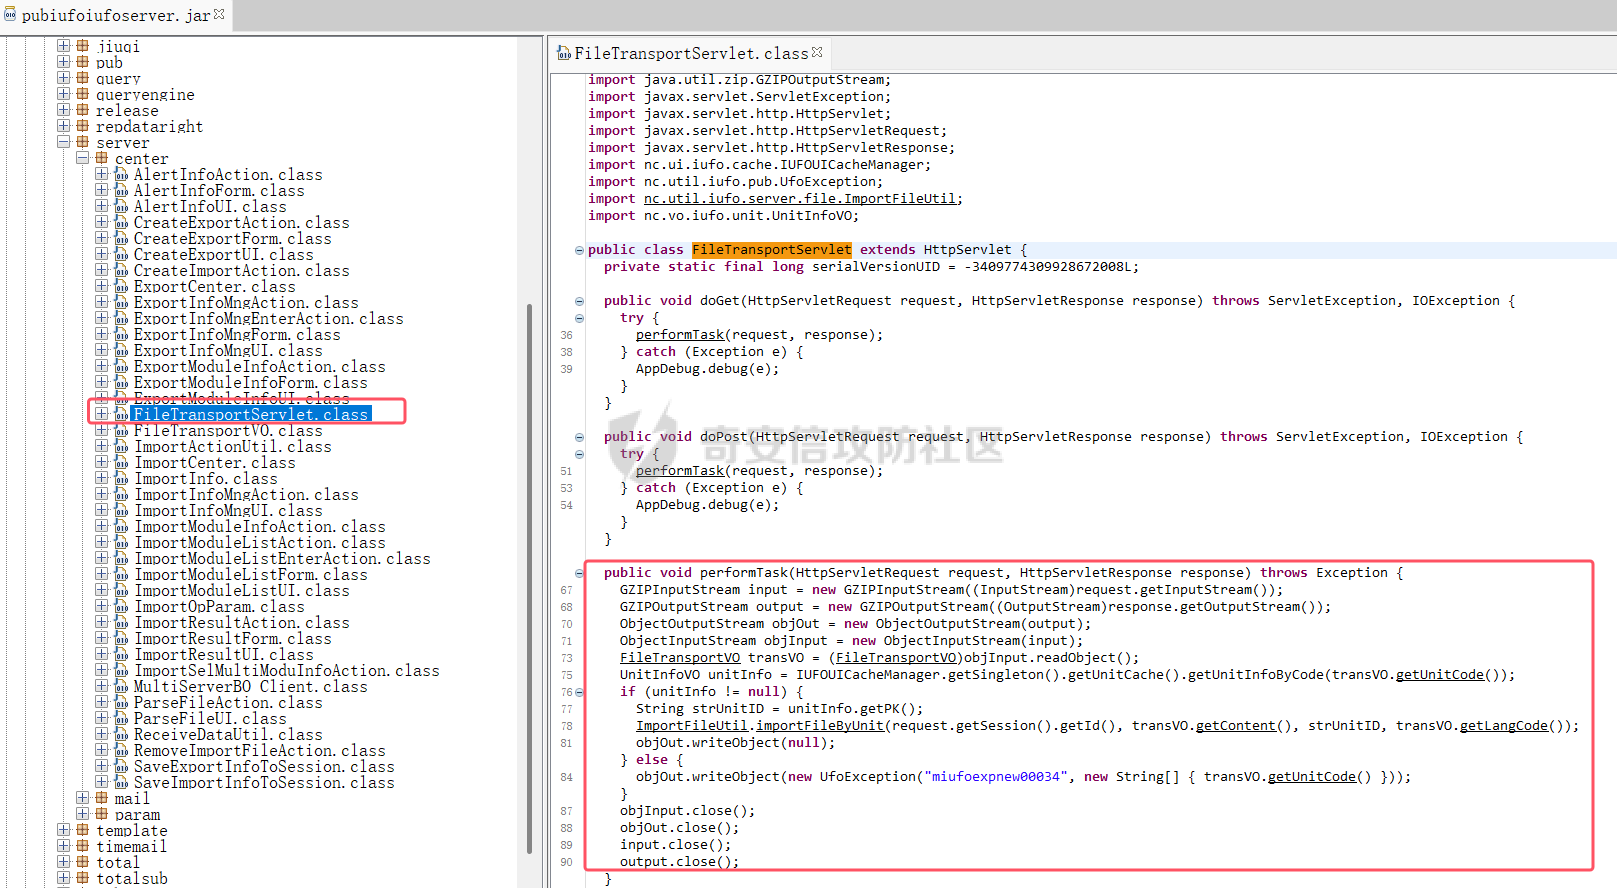
Task: Click the AlertInfoForm.class file icon
Action: point(120,190)
